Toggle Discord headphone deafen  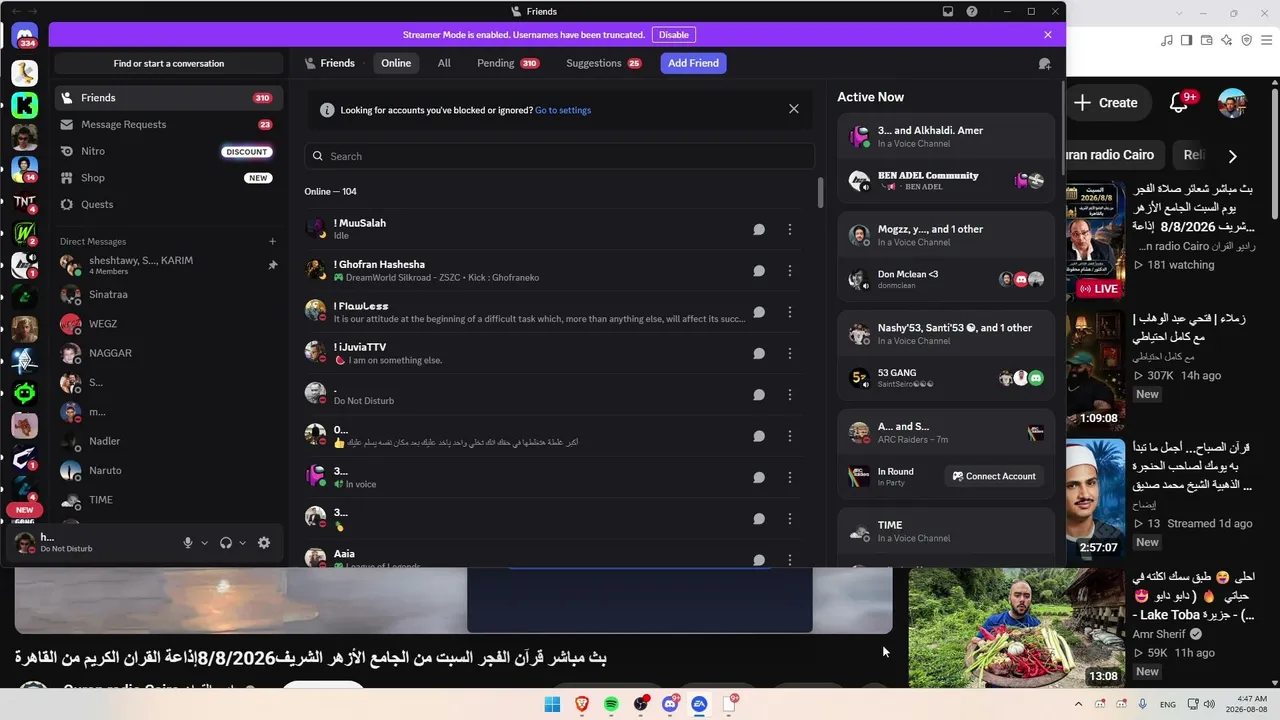click(226, 543)
